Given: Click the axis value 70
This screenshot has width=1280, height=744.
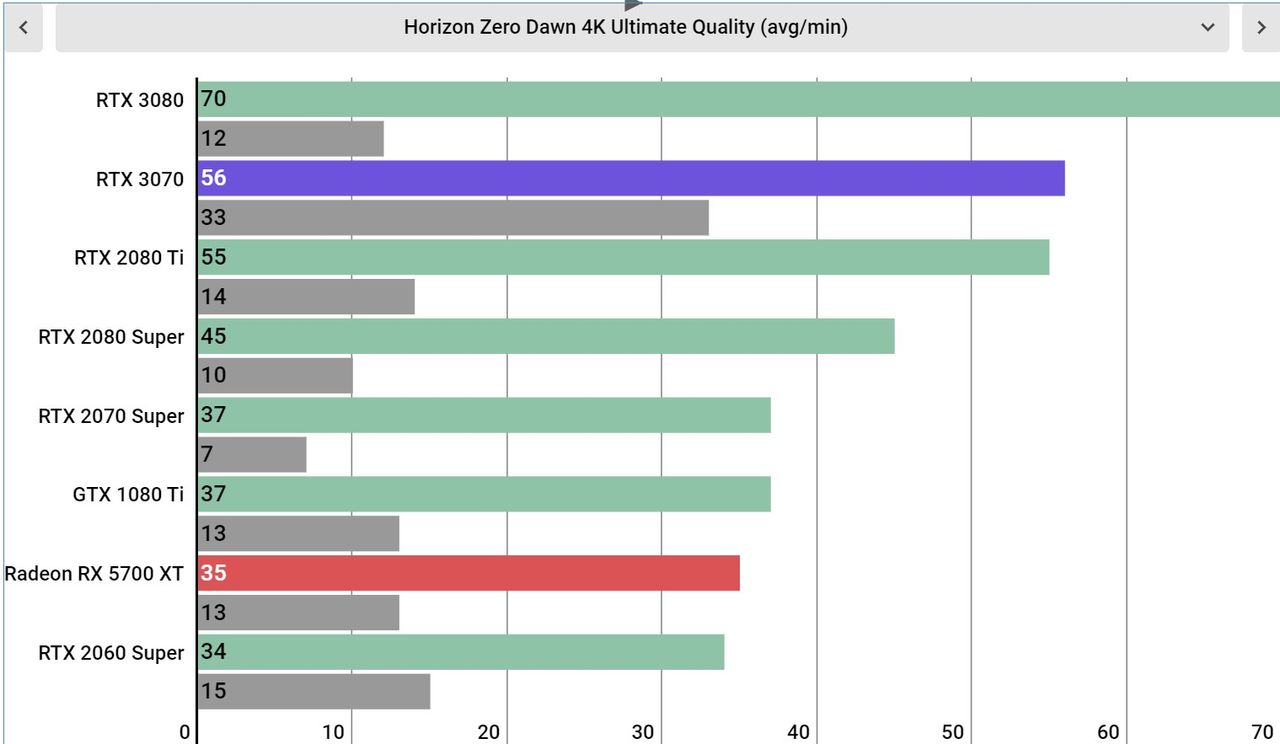Looking at the screenshot, I should pos(1263,732).
